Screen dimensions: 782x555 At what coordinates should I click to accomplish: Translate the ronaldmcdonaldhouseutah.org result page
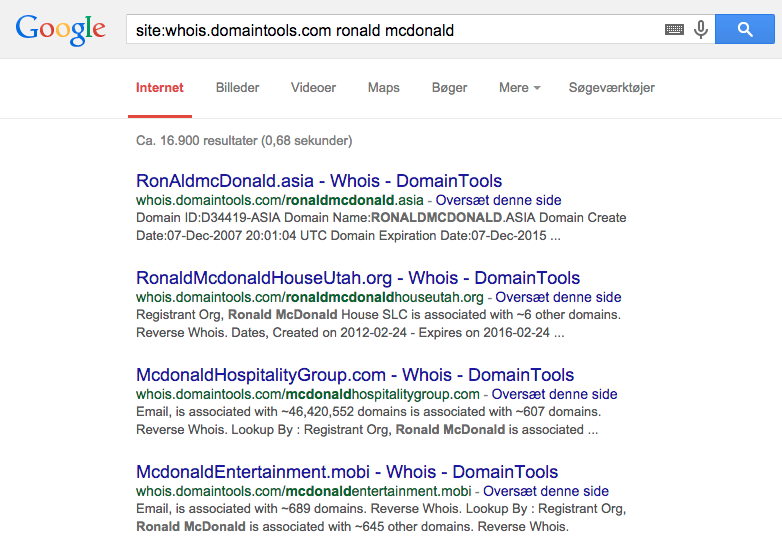[558, 297]
